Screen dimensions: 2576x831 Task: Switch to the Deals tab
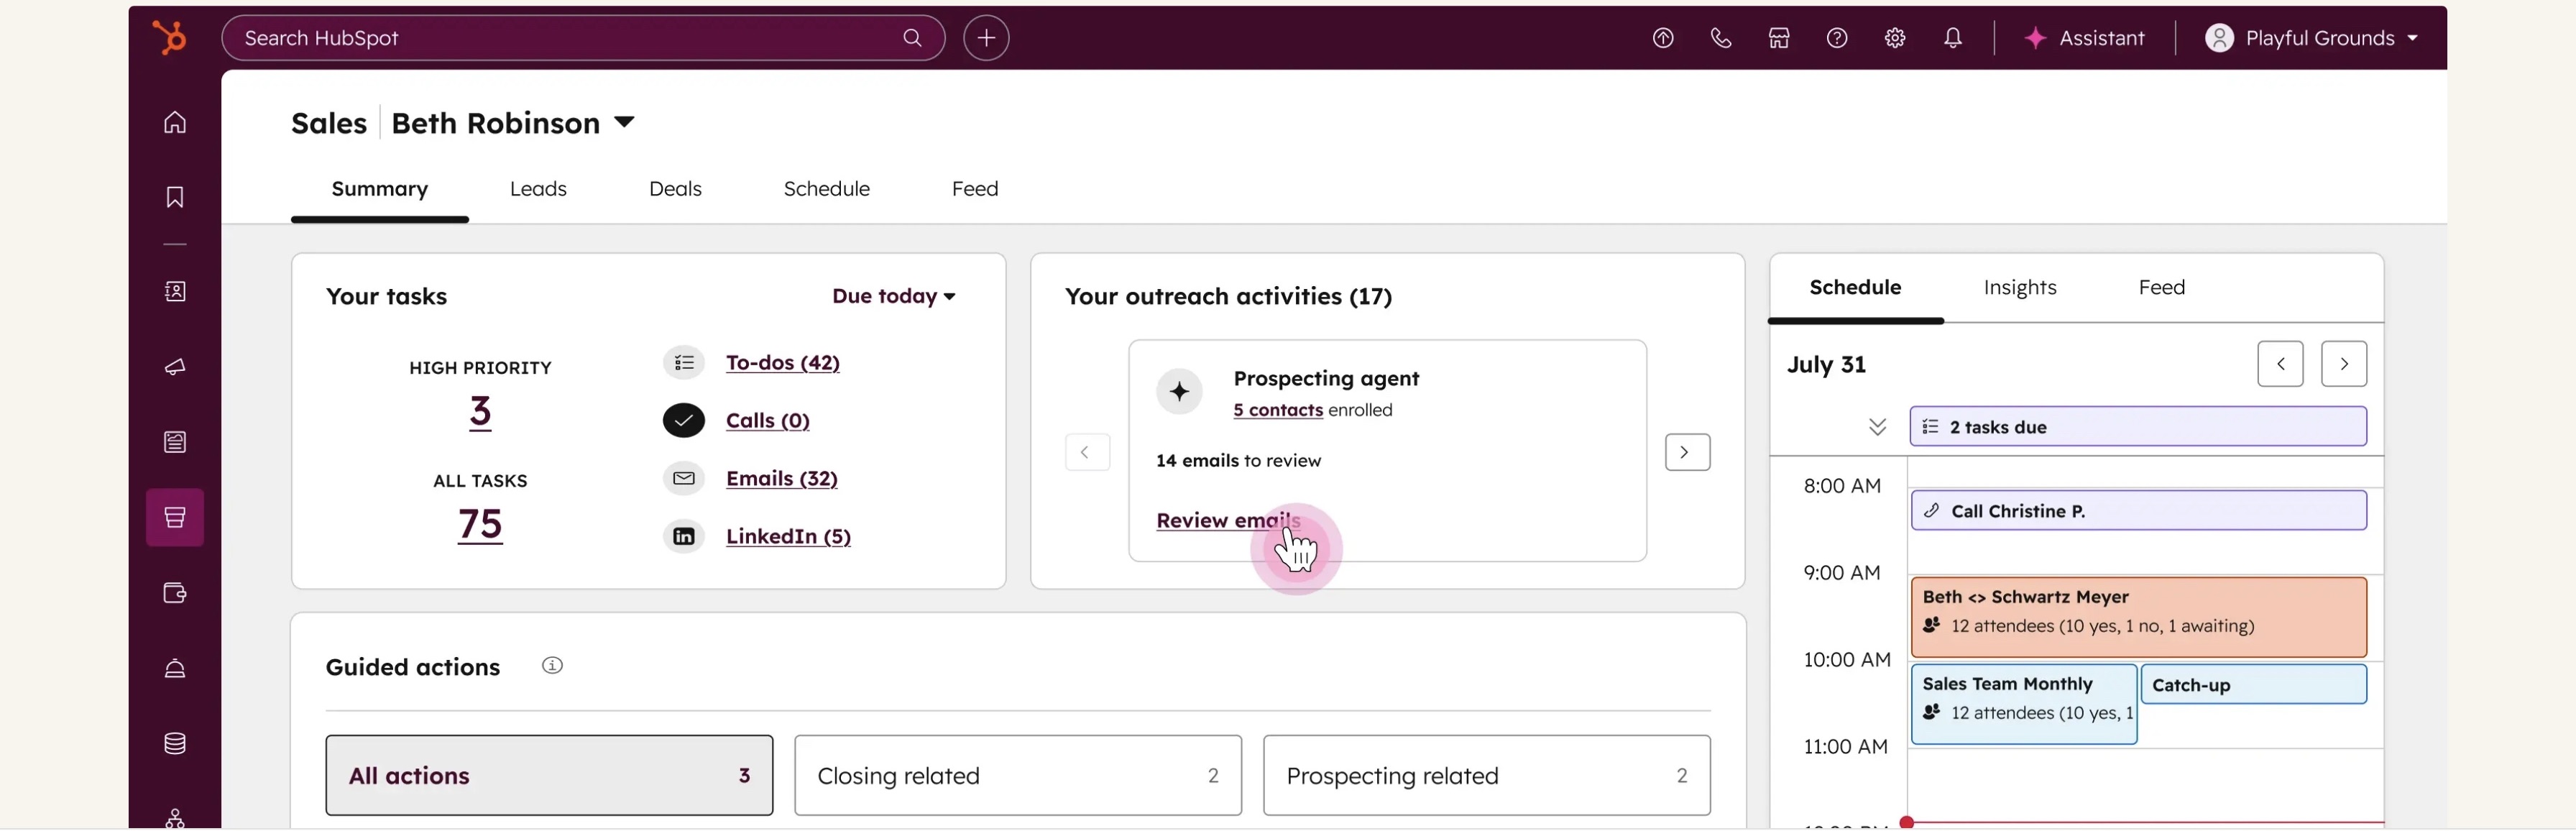tap(675, 189)
